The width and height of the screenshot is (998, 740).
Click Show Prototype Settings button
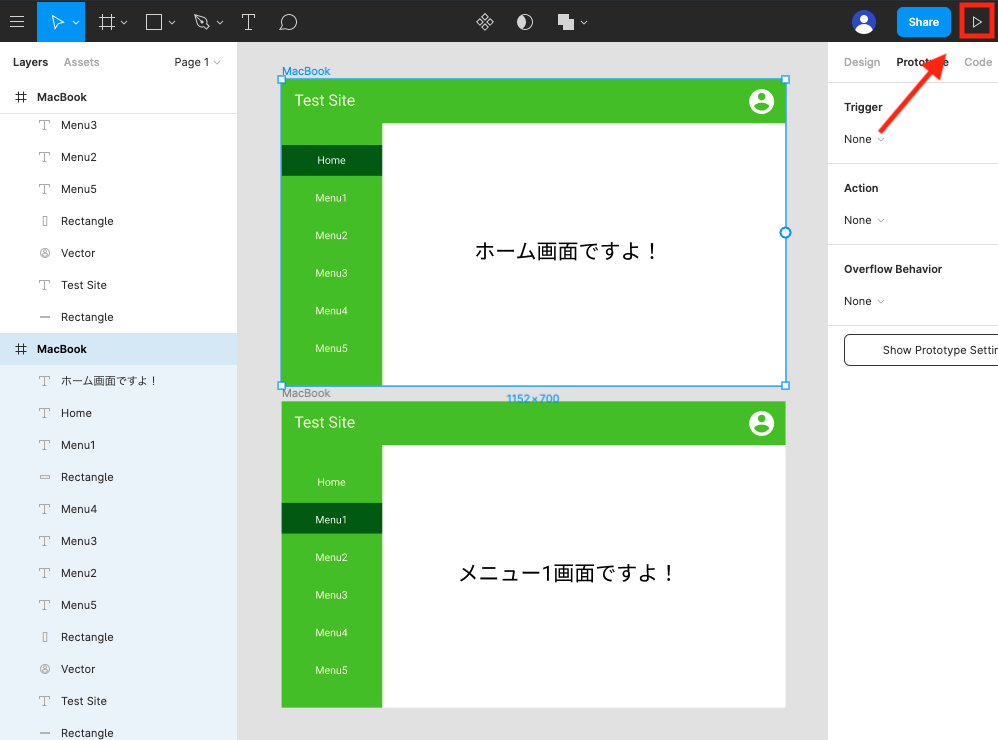[921, 350]
